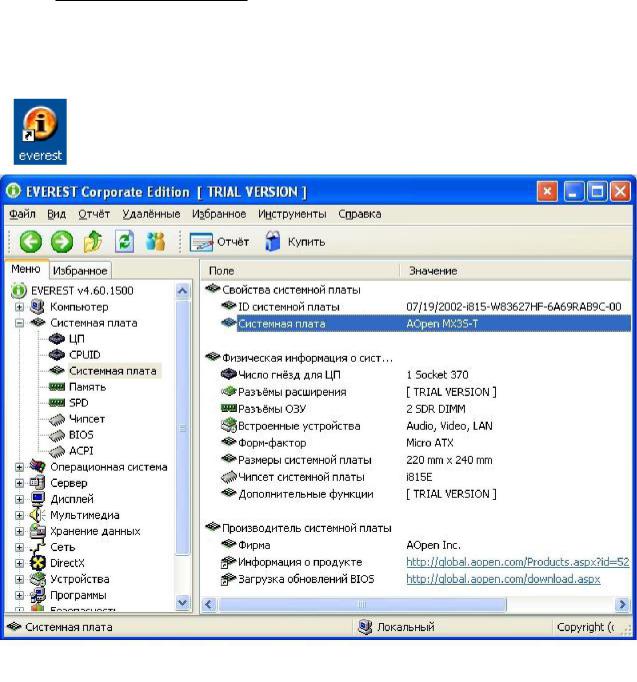This screenshot has height=682, width=637.
Task: Expand the Хранение данных tree node
Action: click(19, 532)
